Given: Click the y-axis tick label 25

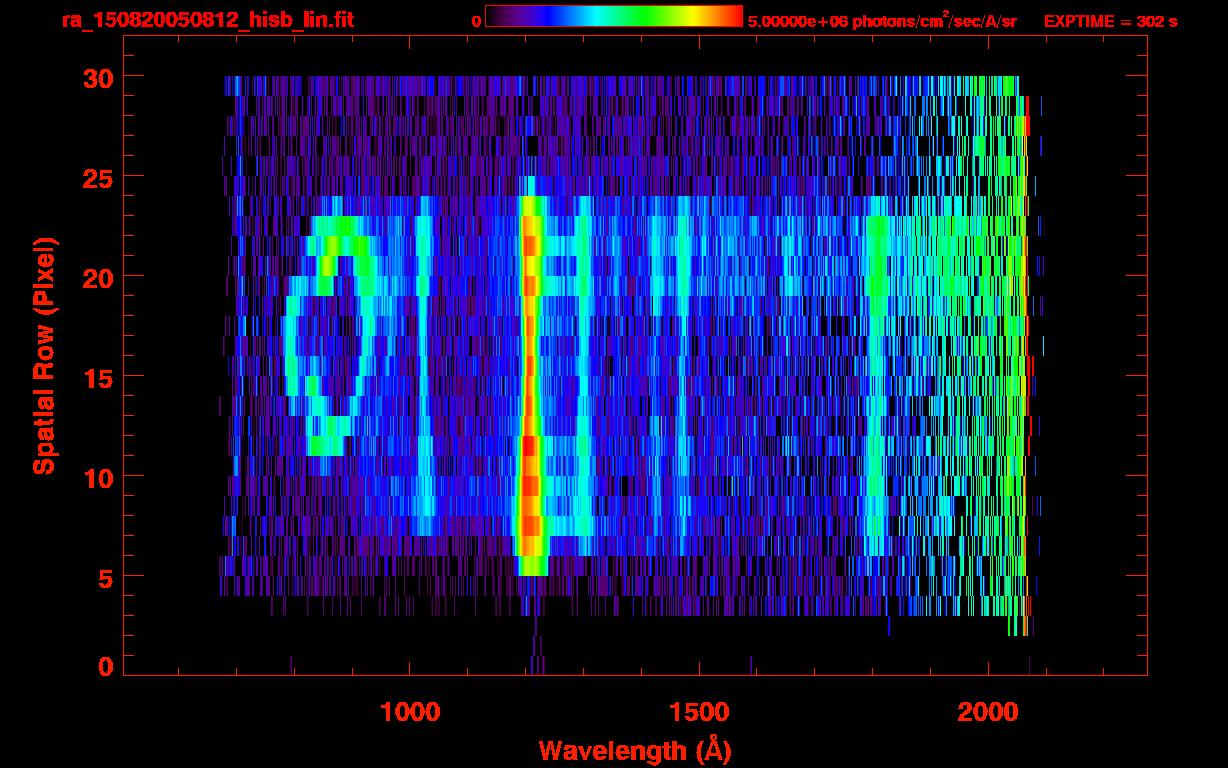Looking at the screenshot, I should (x=97, y=177).
